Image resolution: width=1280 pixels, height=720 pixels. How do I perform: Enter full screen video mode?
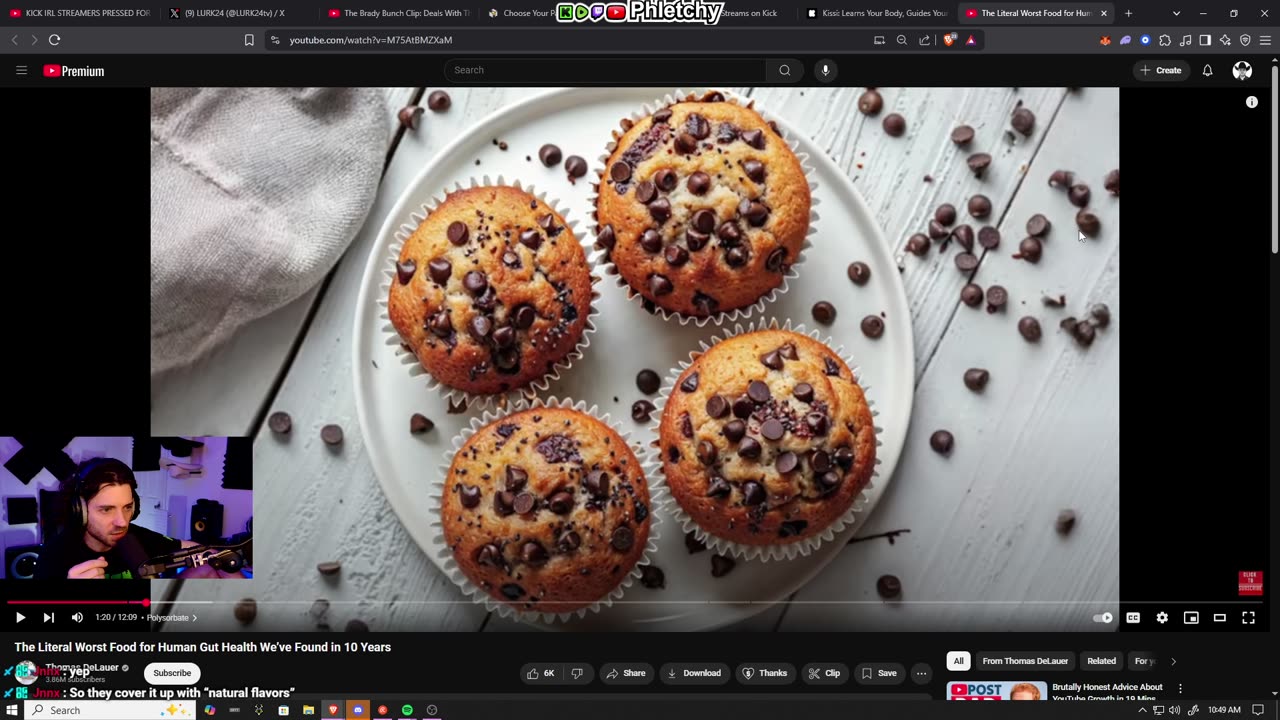pyautogui.click(x=1248, y=618)
